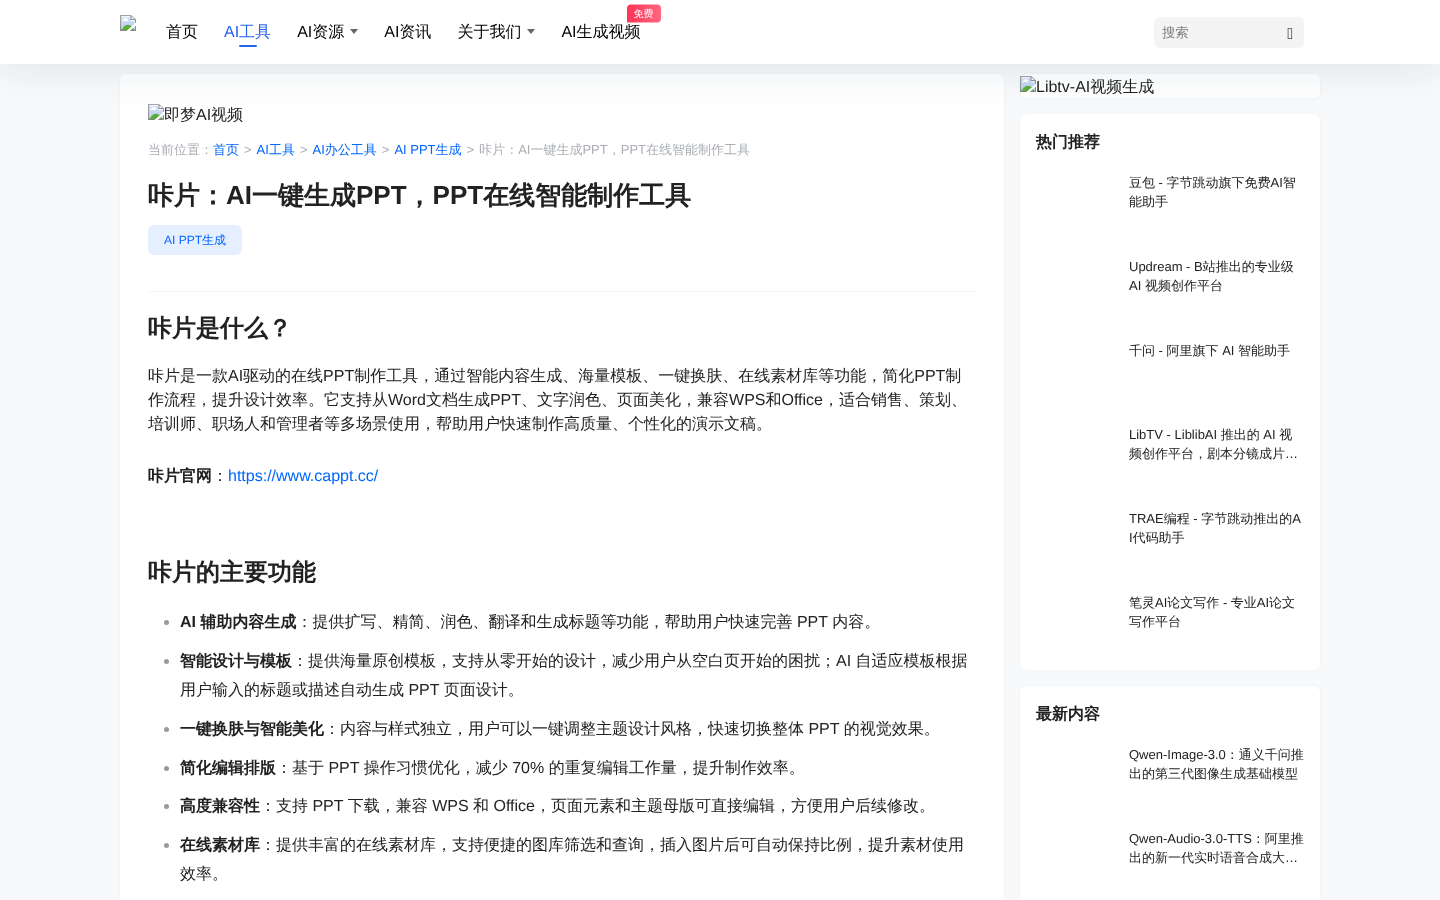Open AI PPT生成 breadcrumb link

(428, 150)
